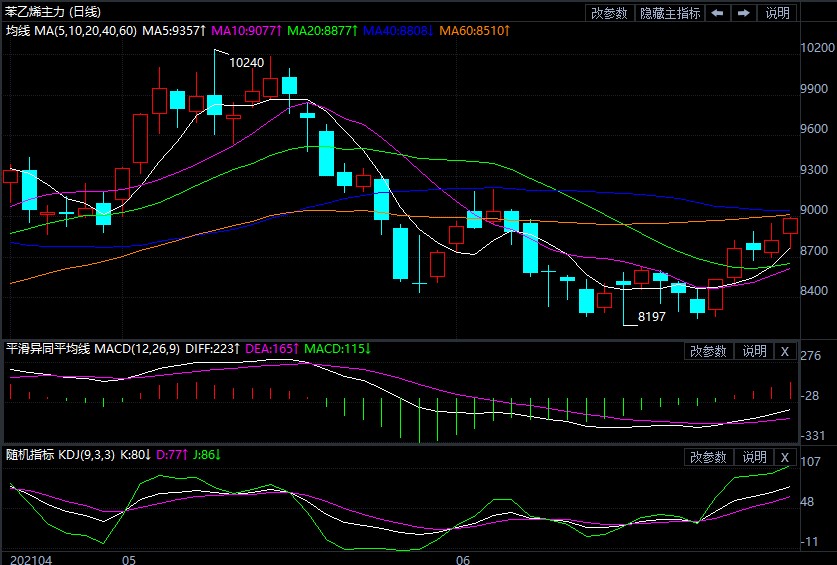Click the MA5:9357 legend label
This screenshot has height=565, width=837.
[x=174, y=31]
